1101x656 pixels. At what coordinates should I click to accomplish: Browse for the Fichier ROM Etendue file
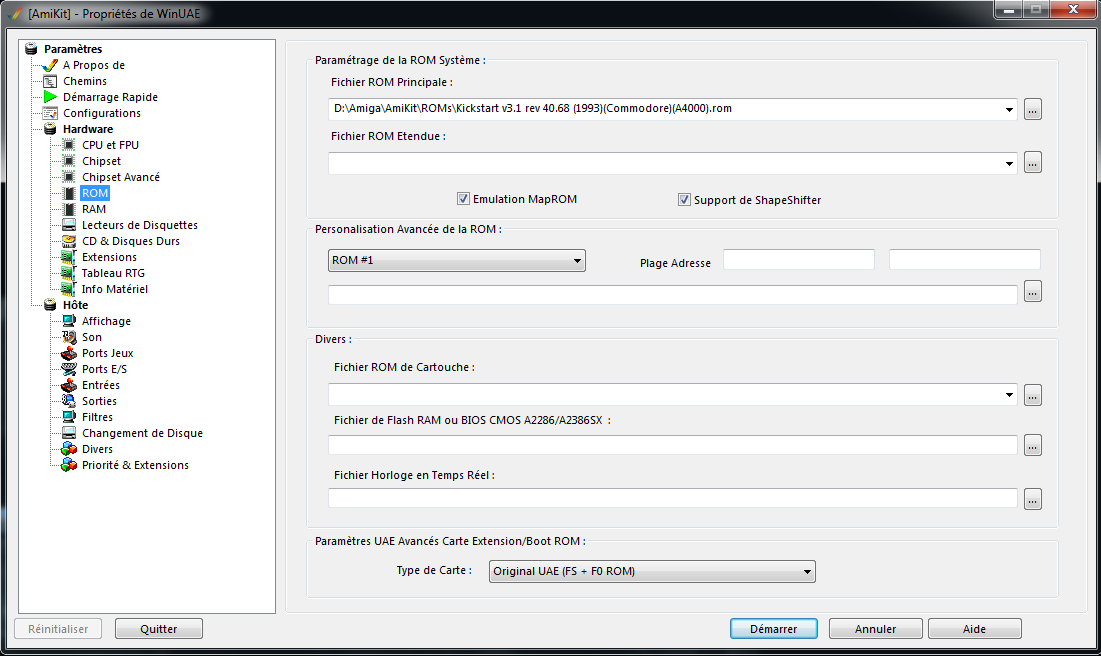[x=1033, y=163]
